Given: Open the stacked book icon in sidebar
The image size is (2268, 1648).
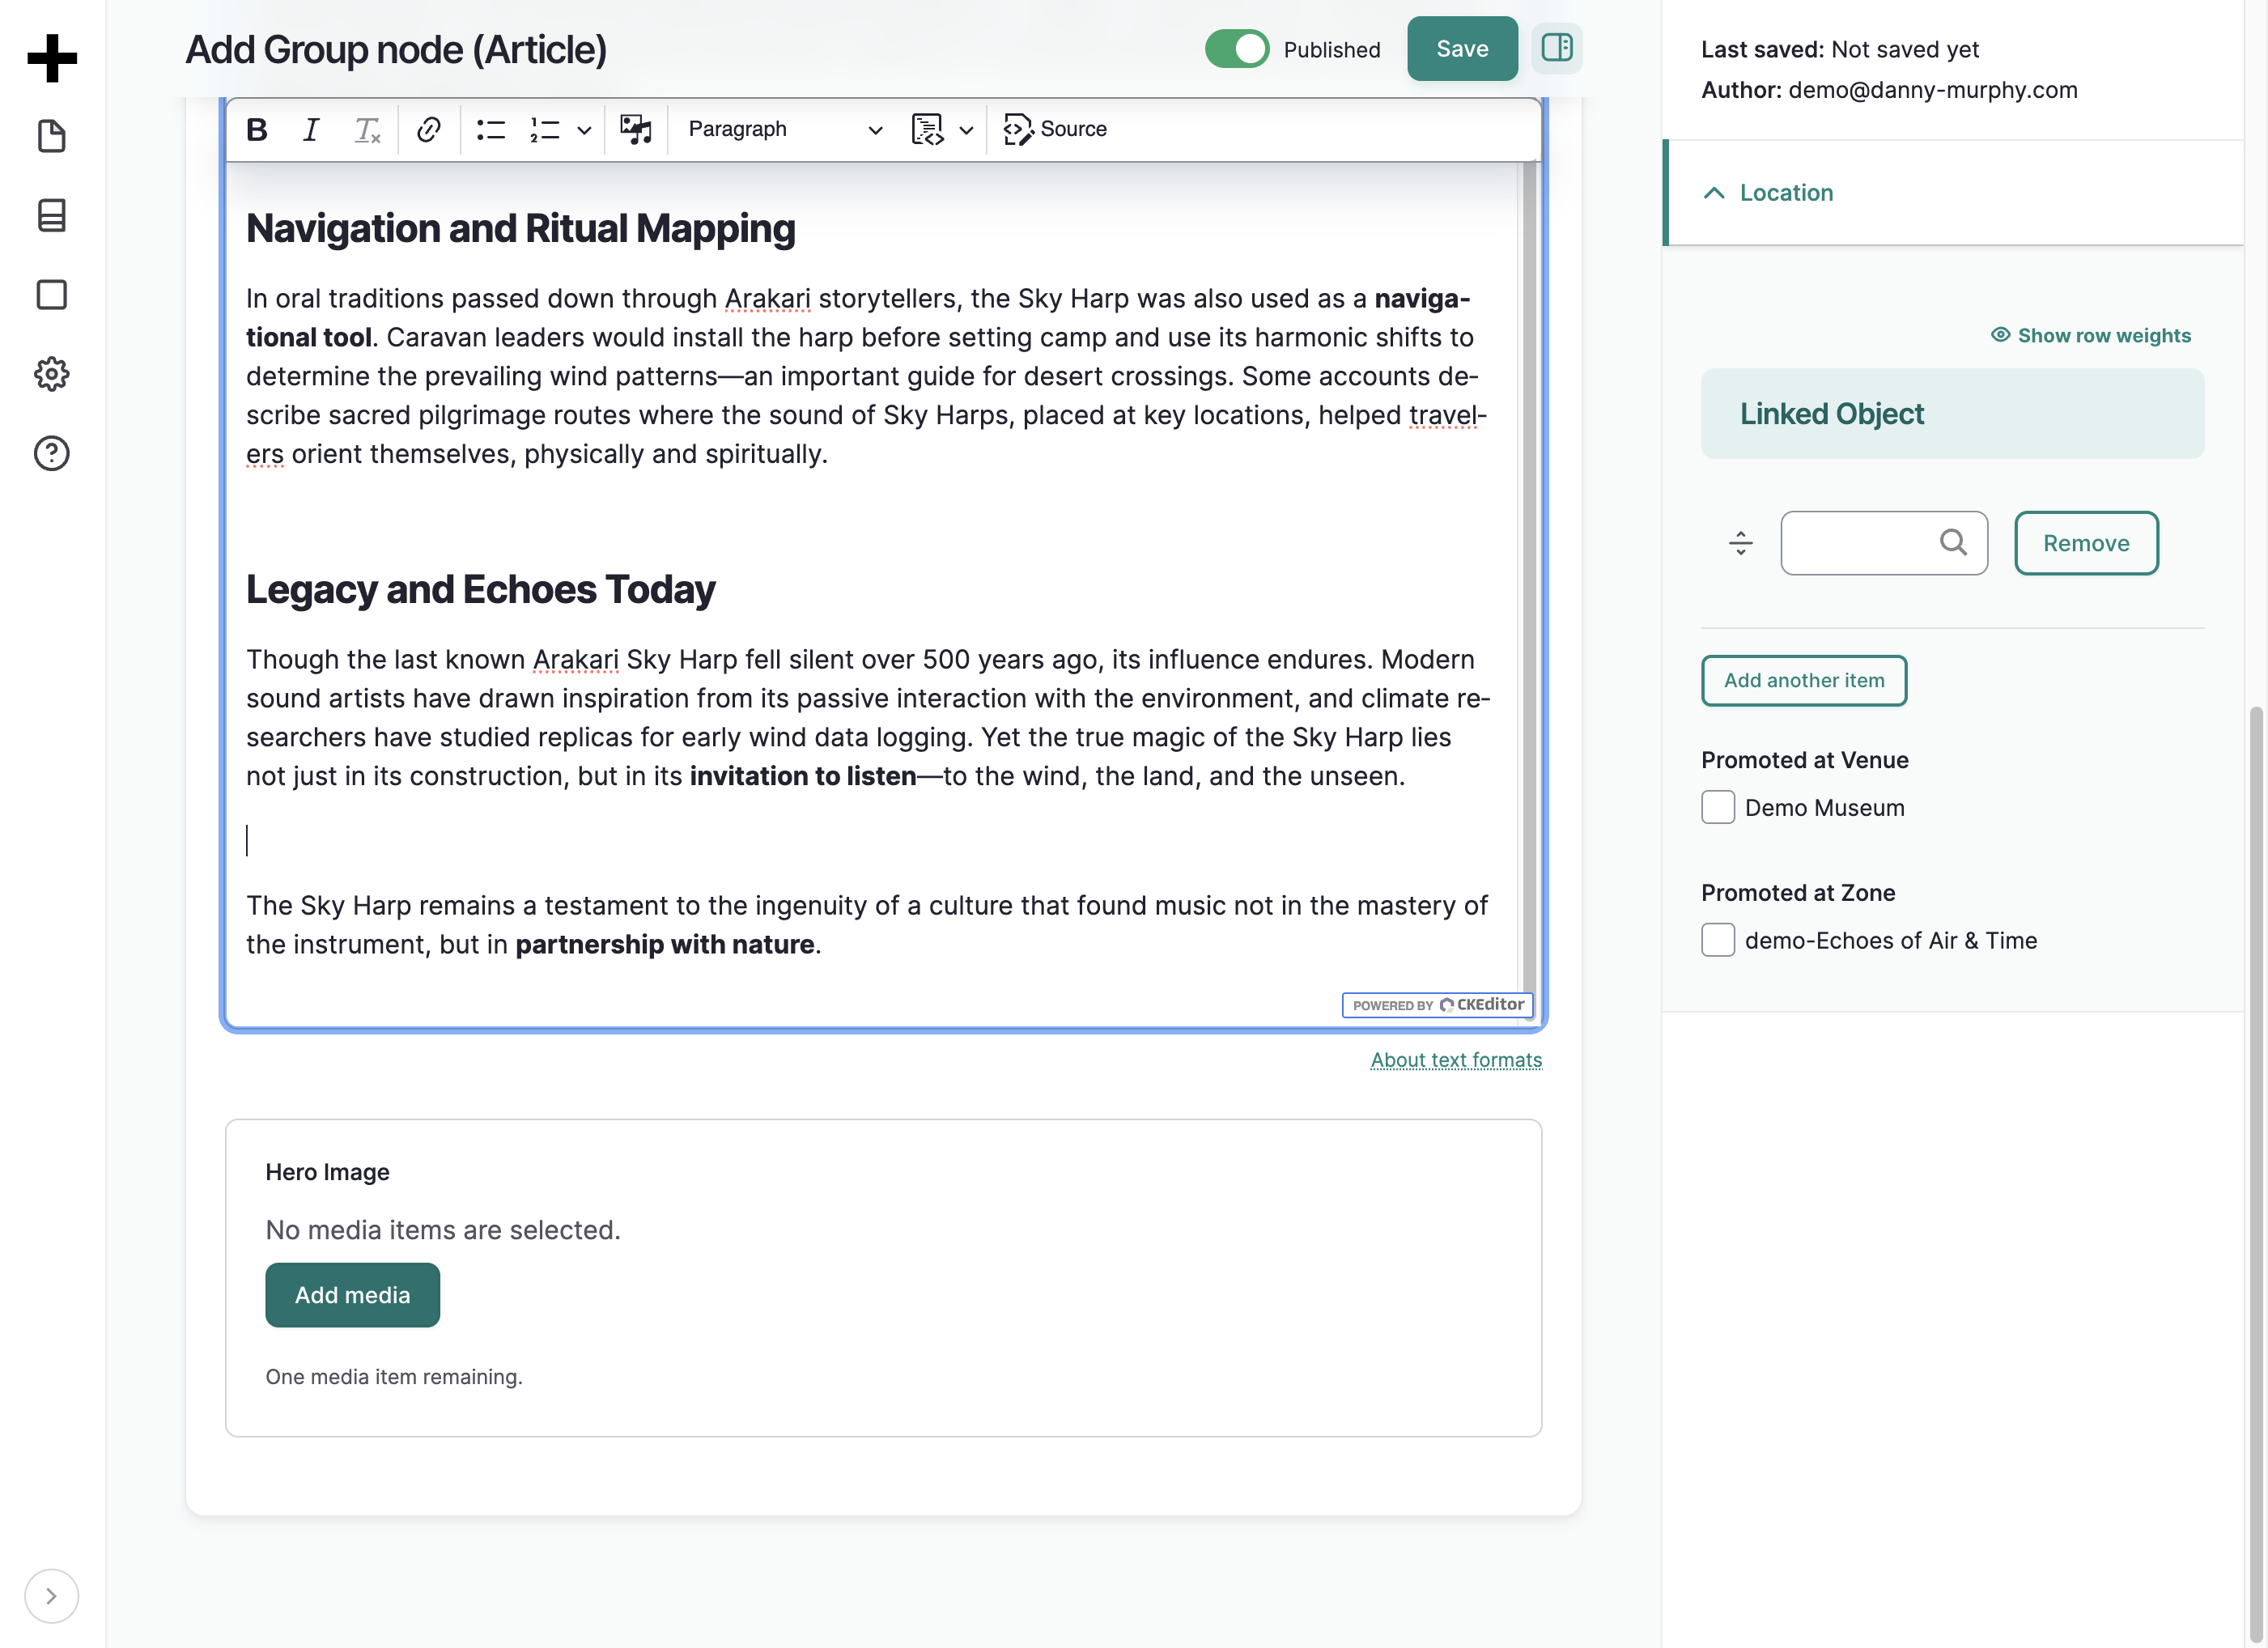Looking at the screenshot, I should pos(52,215).
